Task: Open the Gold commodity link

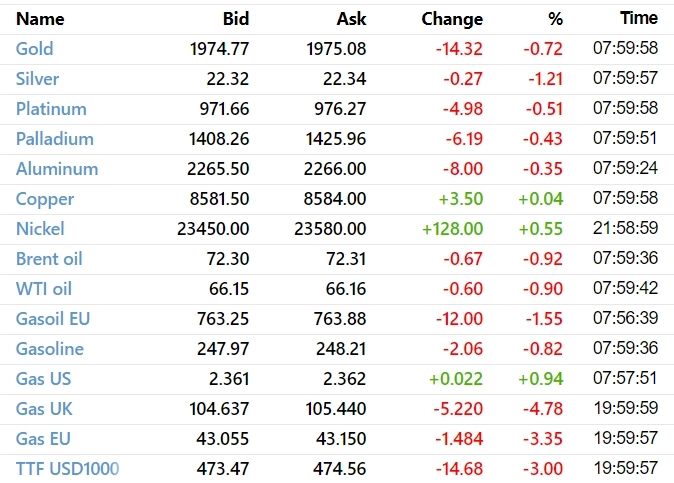Action: (x=35, y=49)
